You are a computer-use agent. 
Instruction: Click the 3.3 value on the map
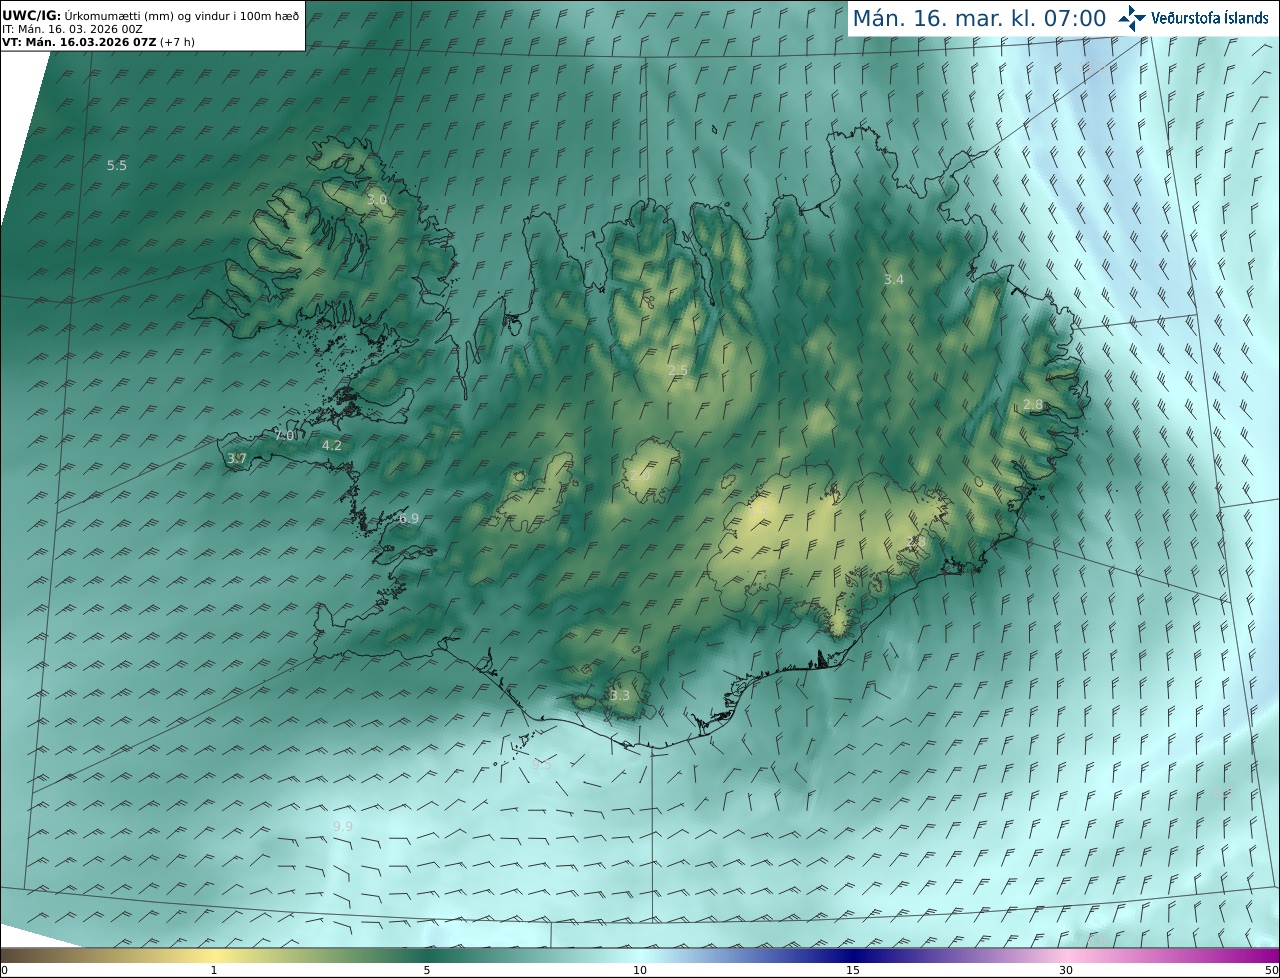[x=620, y=695]
